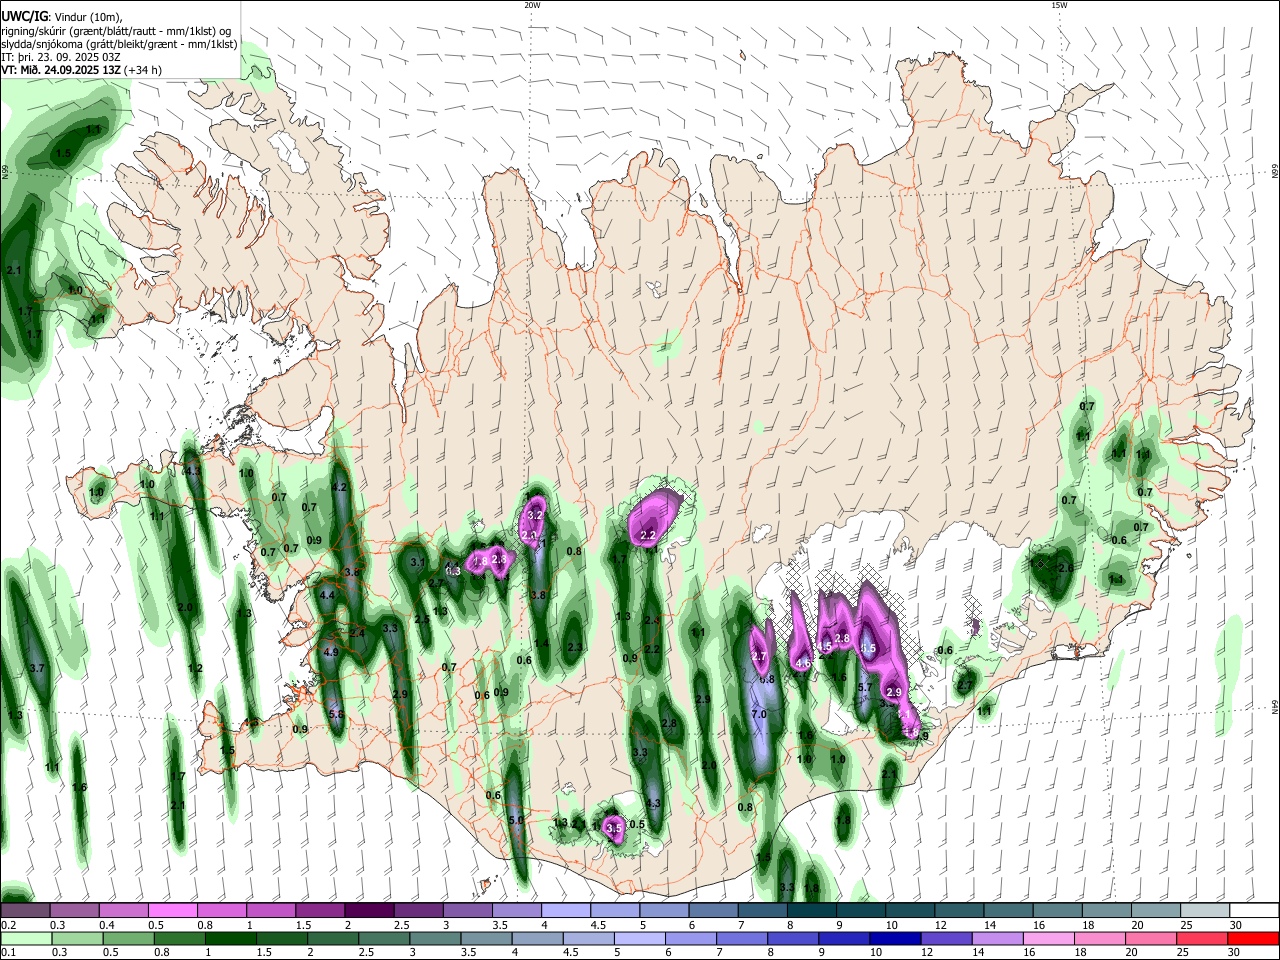Select top-row dark purple swatch between 2 and 2.5
The image size is (1280, 960).
coord(368,910)
